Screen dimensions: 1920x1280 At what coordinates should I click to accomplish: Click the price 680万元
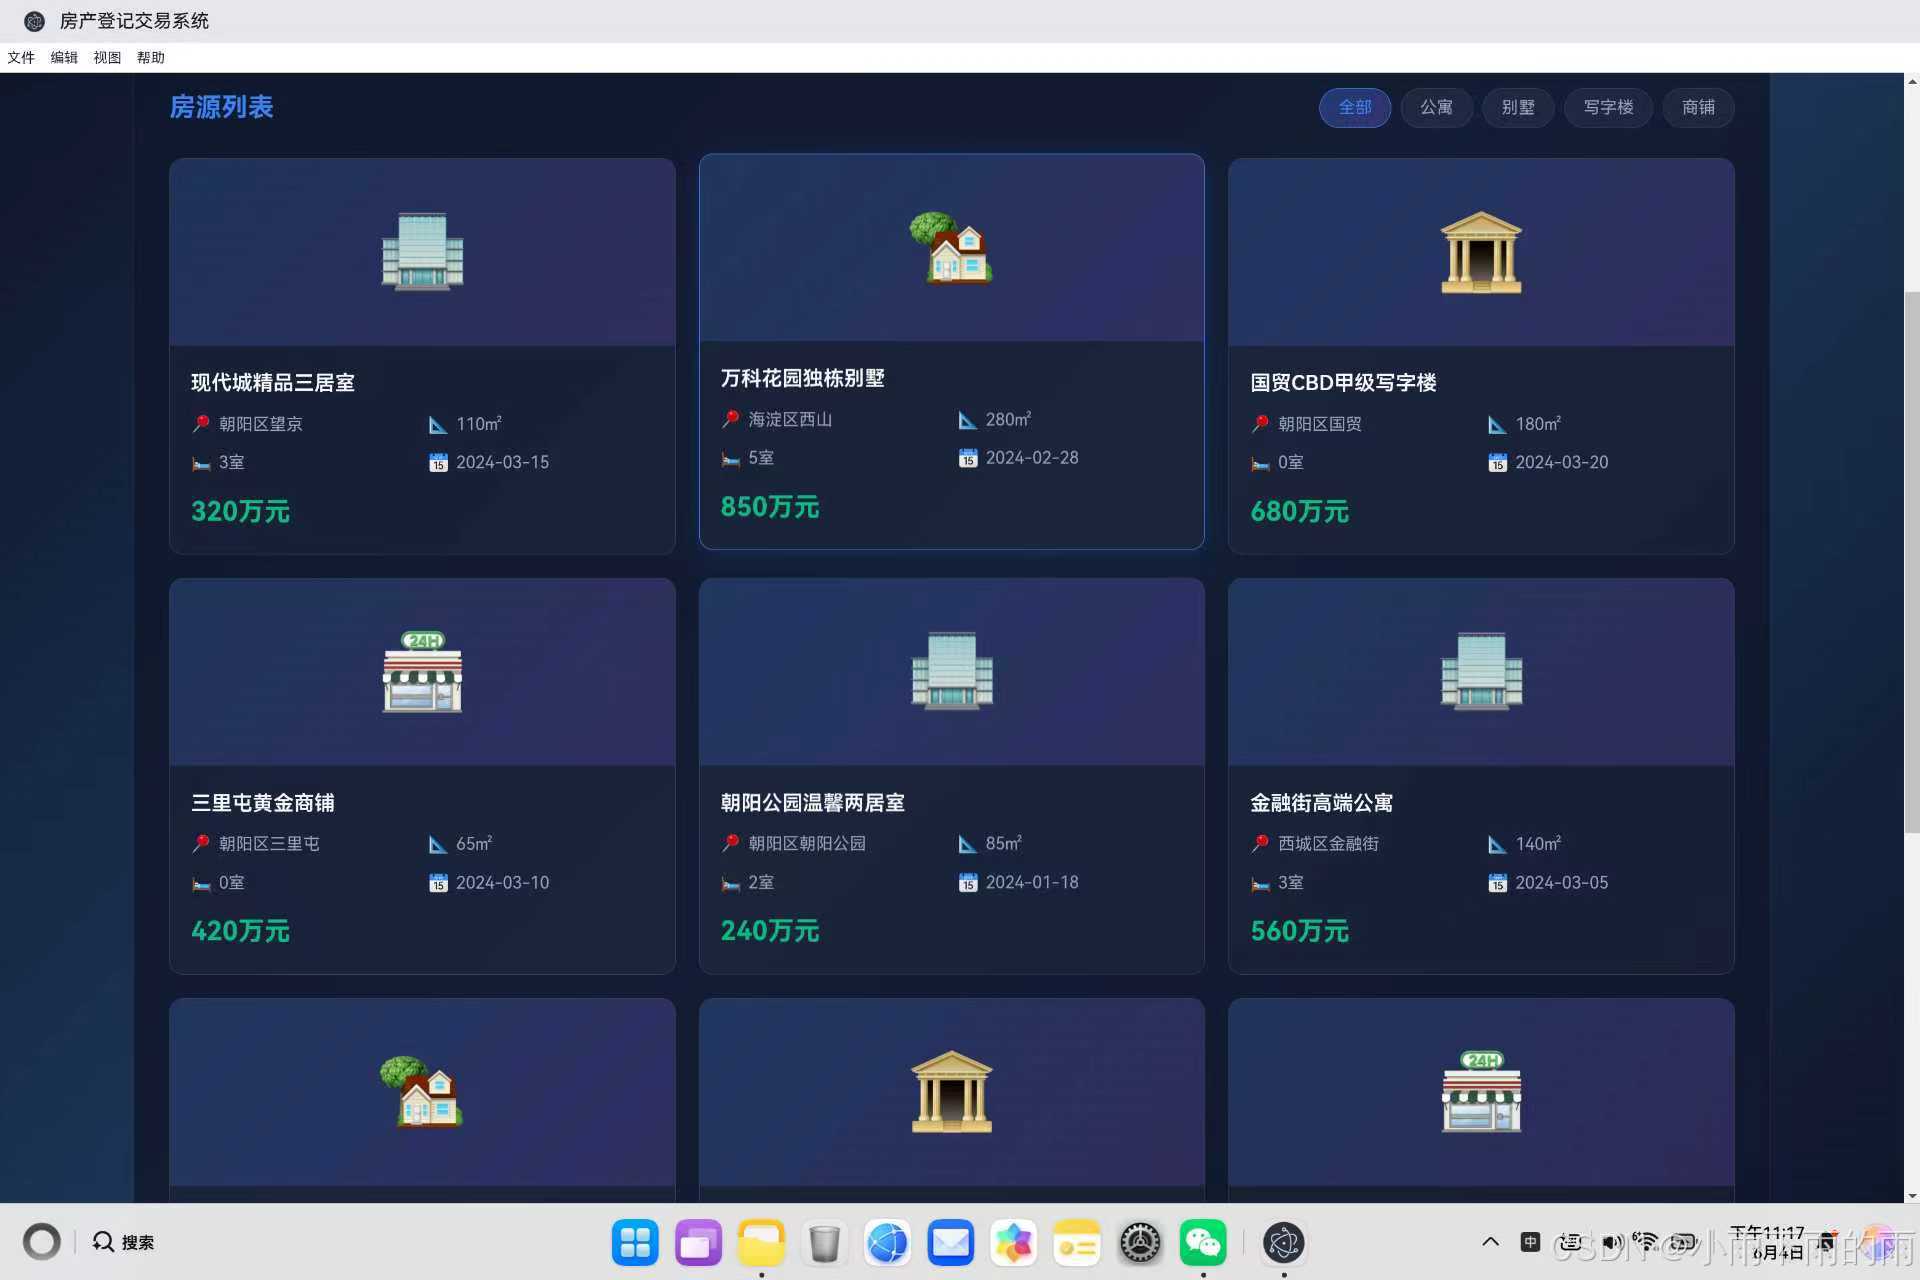point(1299,511)
